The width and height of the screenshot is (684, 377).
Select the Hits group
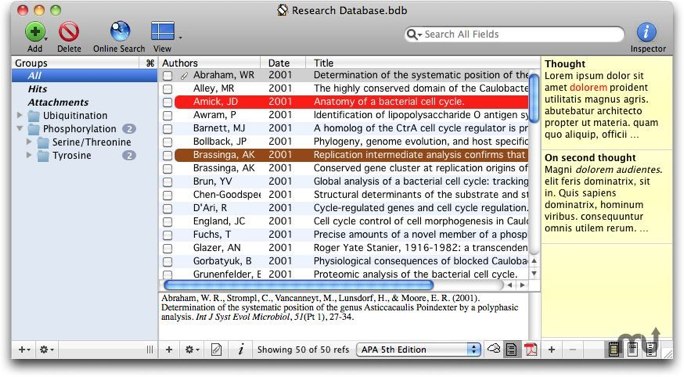(x=84, y=89)
